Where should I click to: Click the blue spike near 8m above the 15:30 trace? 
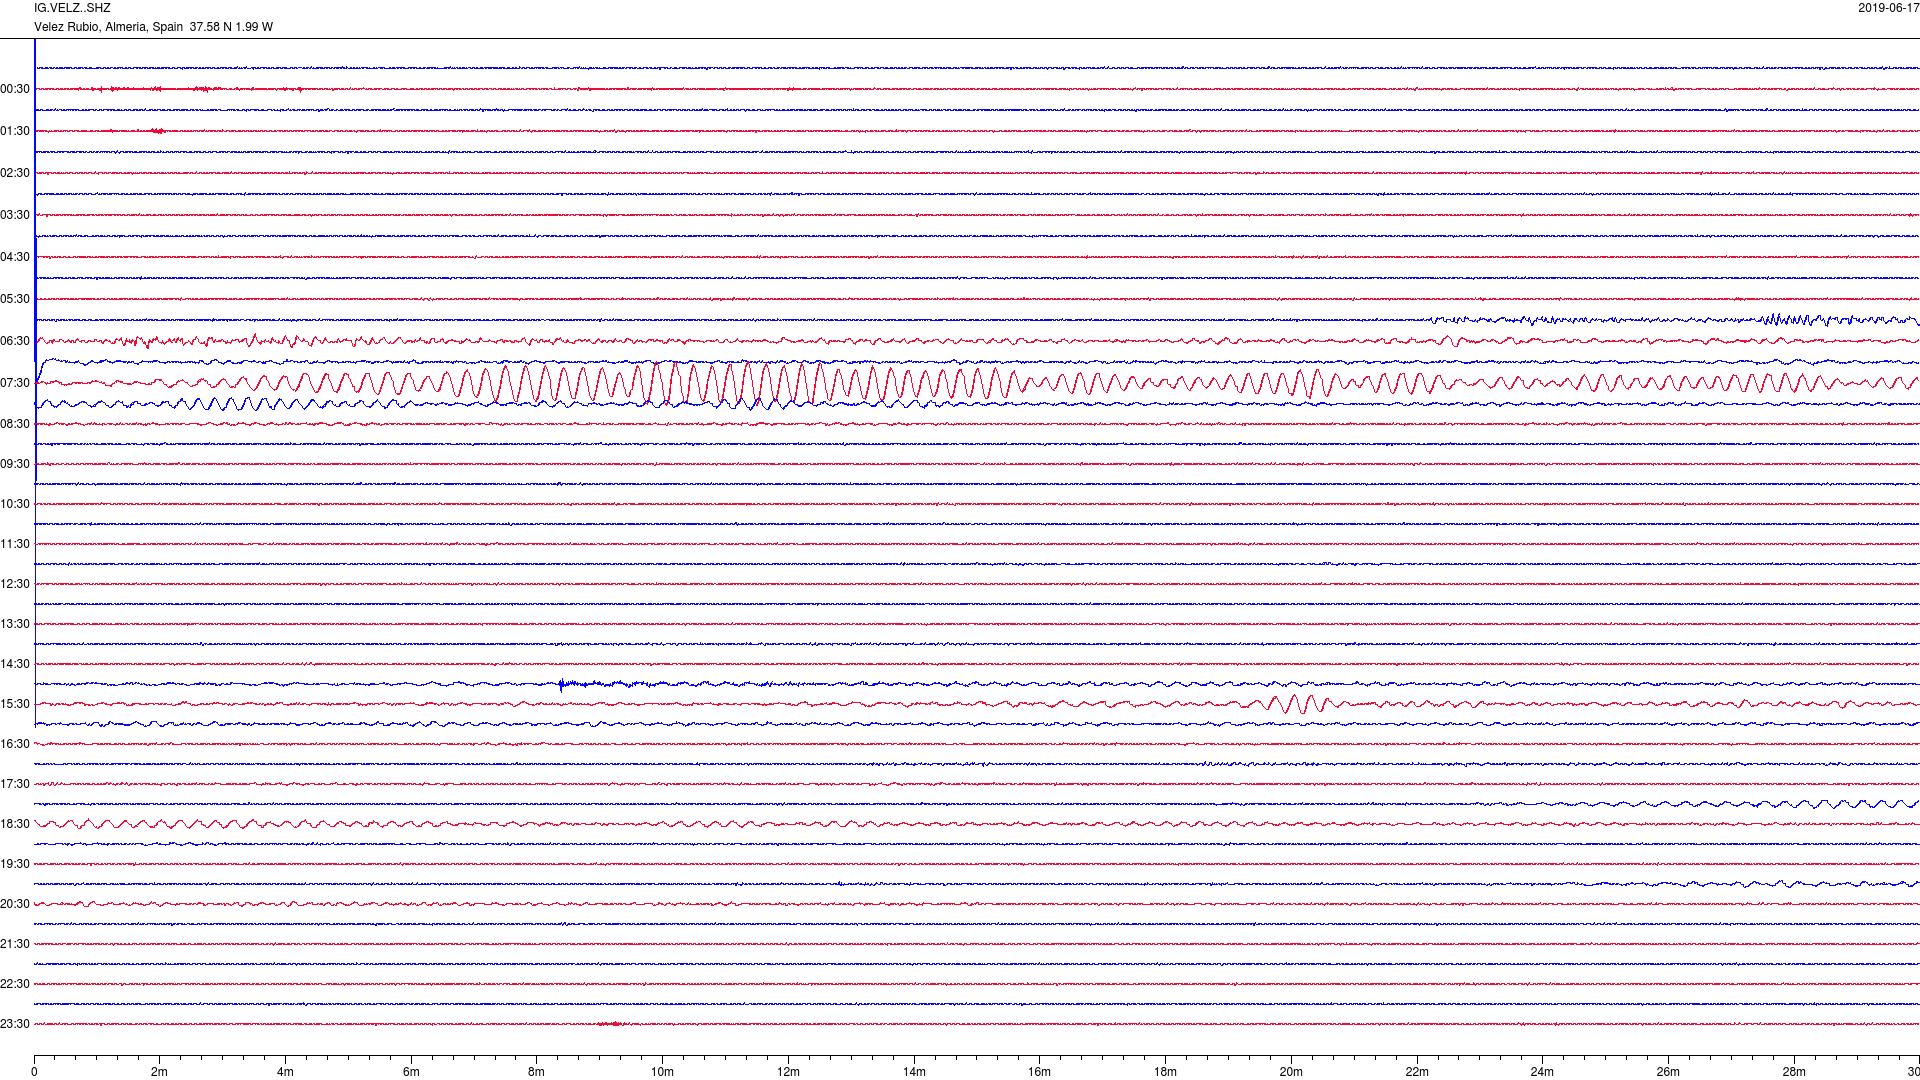[562, 685]
